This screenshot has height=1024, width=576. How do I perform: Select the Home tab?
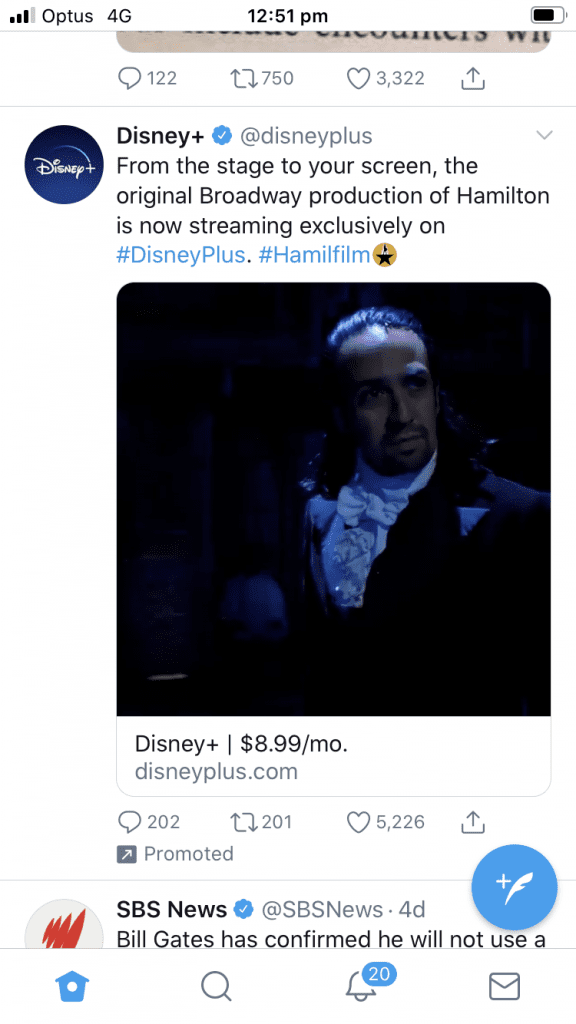pyautogui.click(x=72, y=986)
